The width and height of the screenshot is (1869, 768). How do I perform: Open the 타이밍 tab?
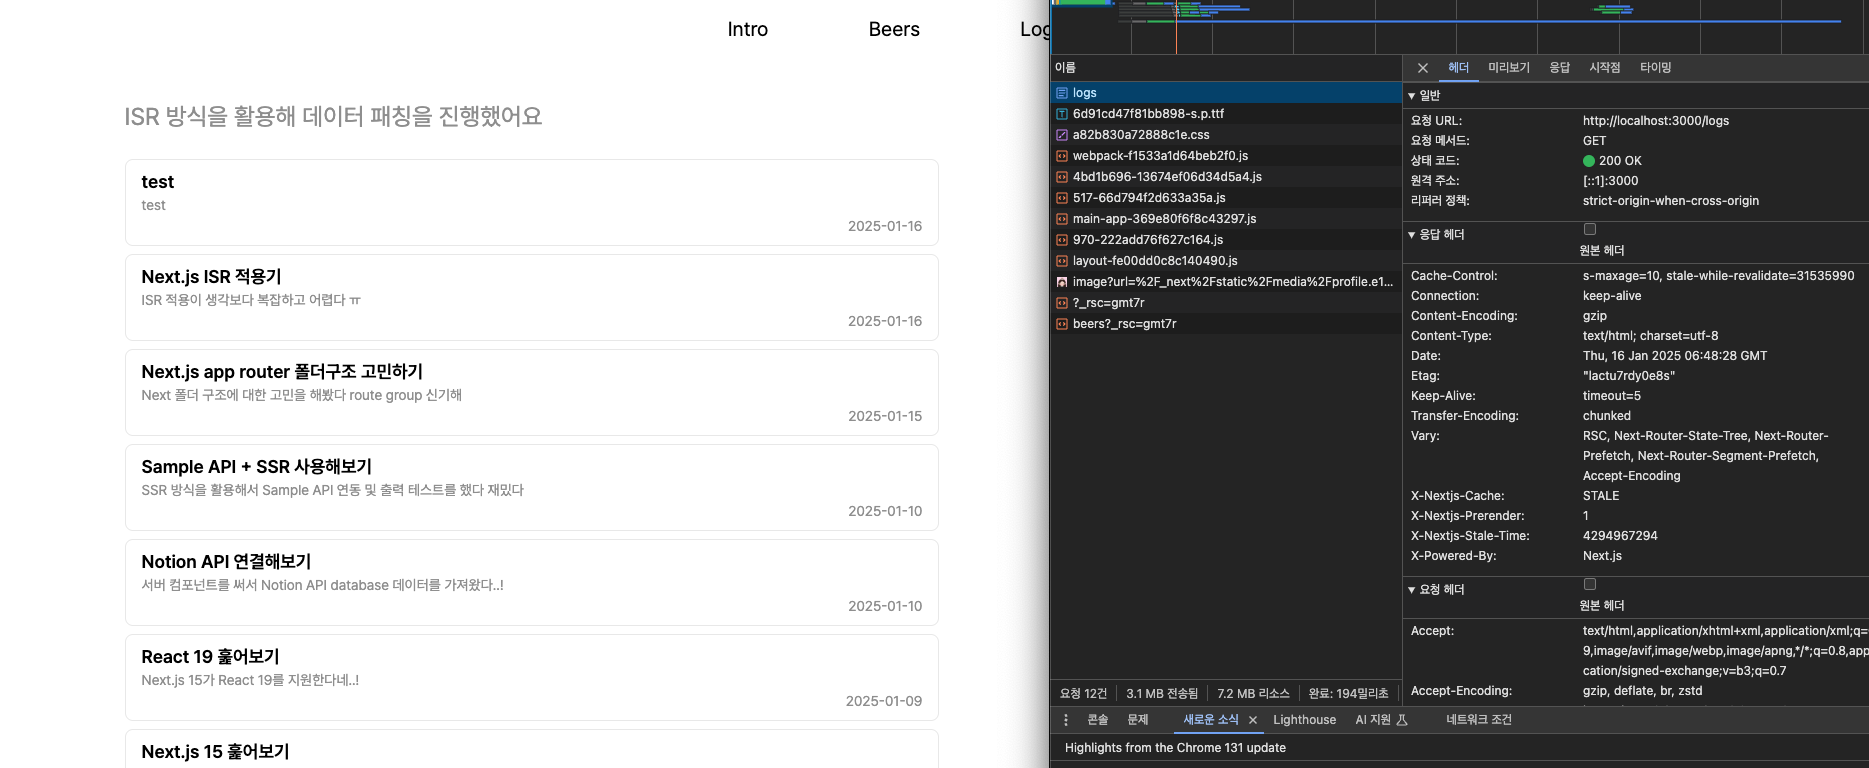pos(1656,68)
